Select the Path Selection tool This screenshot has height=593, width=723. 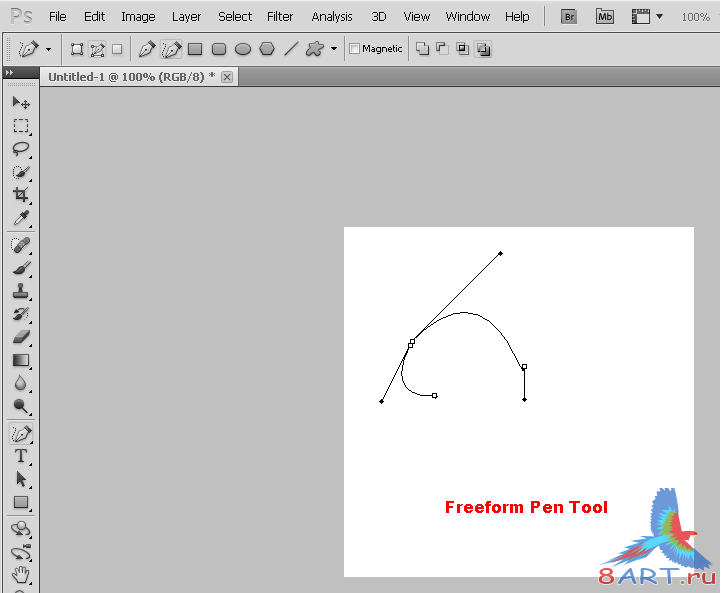coord(21,480)
